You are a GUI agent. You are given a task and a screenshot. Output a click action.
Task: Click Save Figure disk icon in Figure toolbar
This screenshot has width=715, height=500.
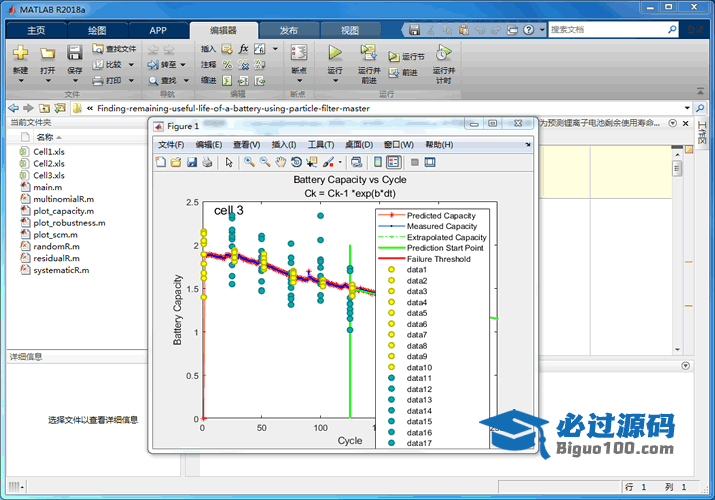point(192,162)
